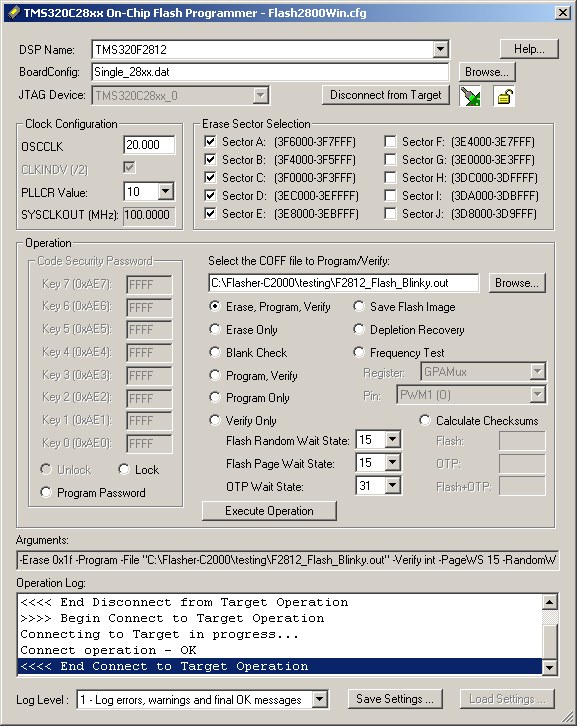577x726 pixels.
Task: Click Execute Operation button
Action: tap(269, 511)
